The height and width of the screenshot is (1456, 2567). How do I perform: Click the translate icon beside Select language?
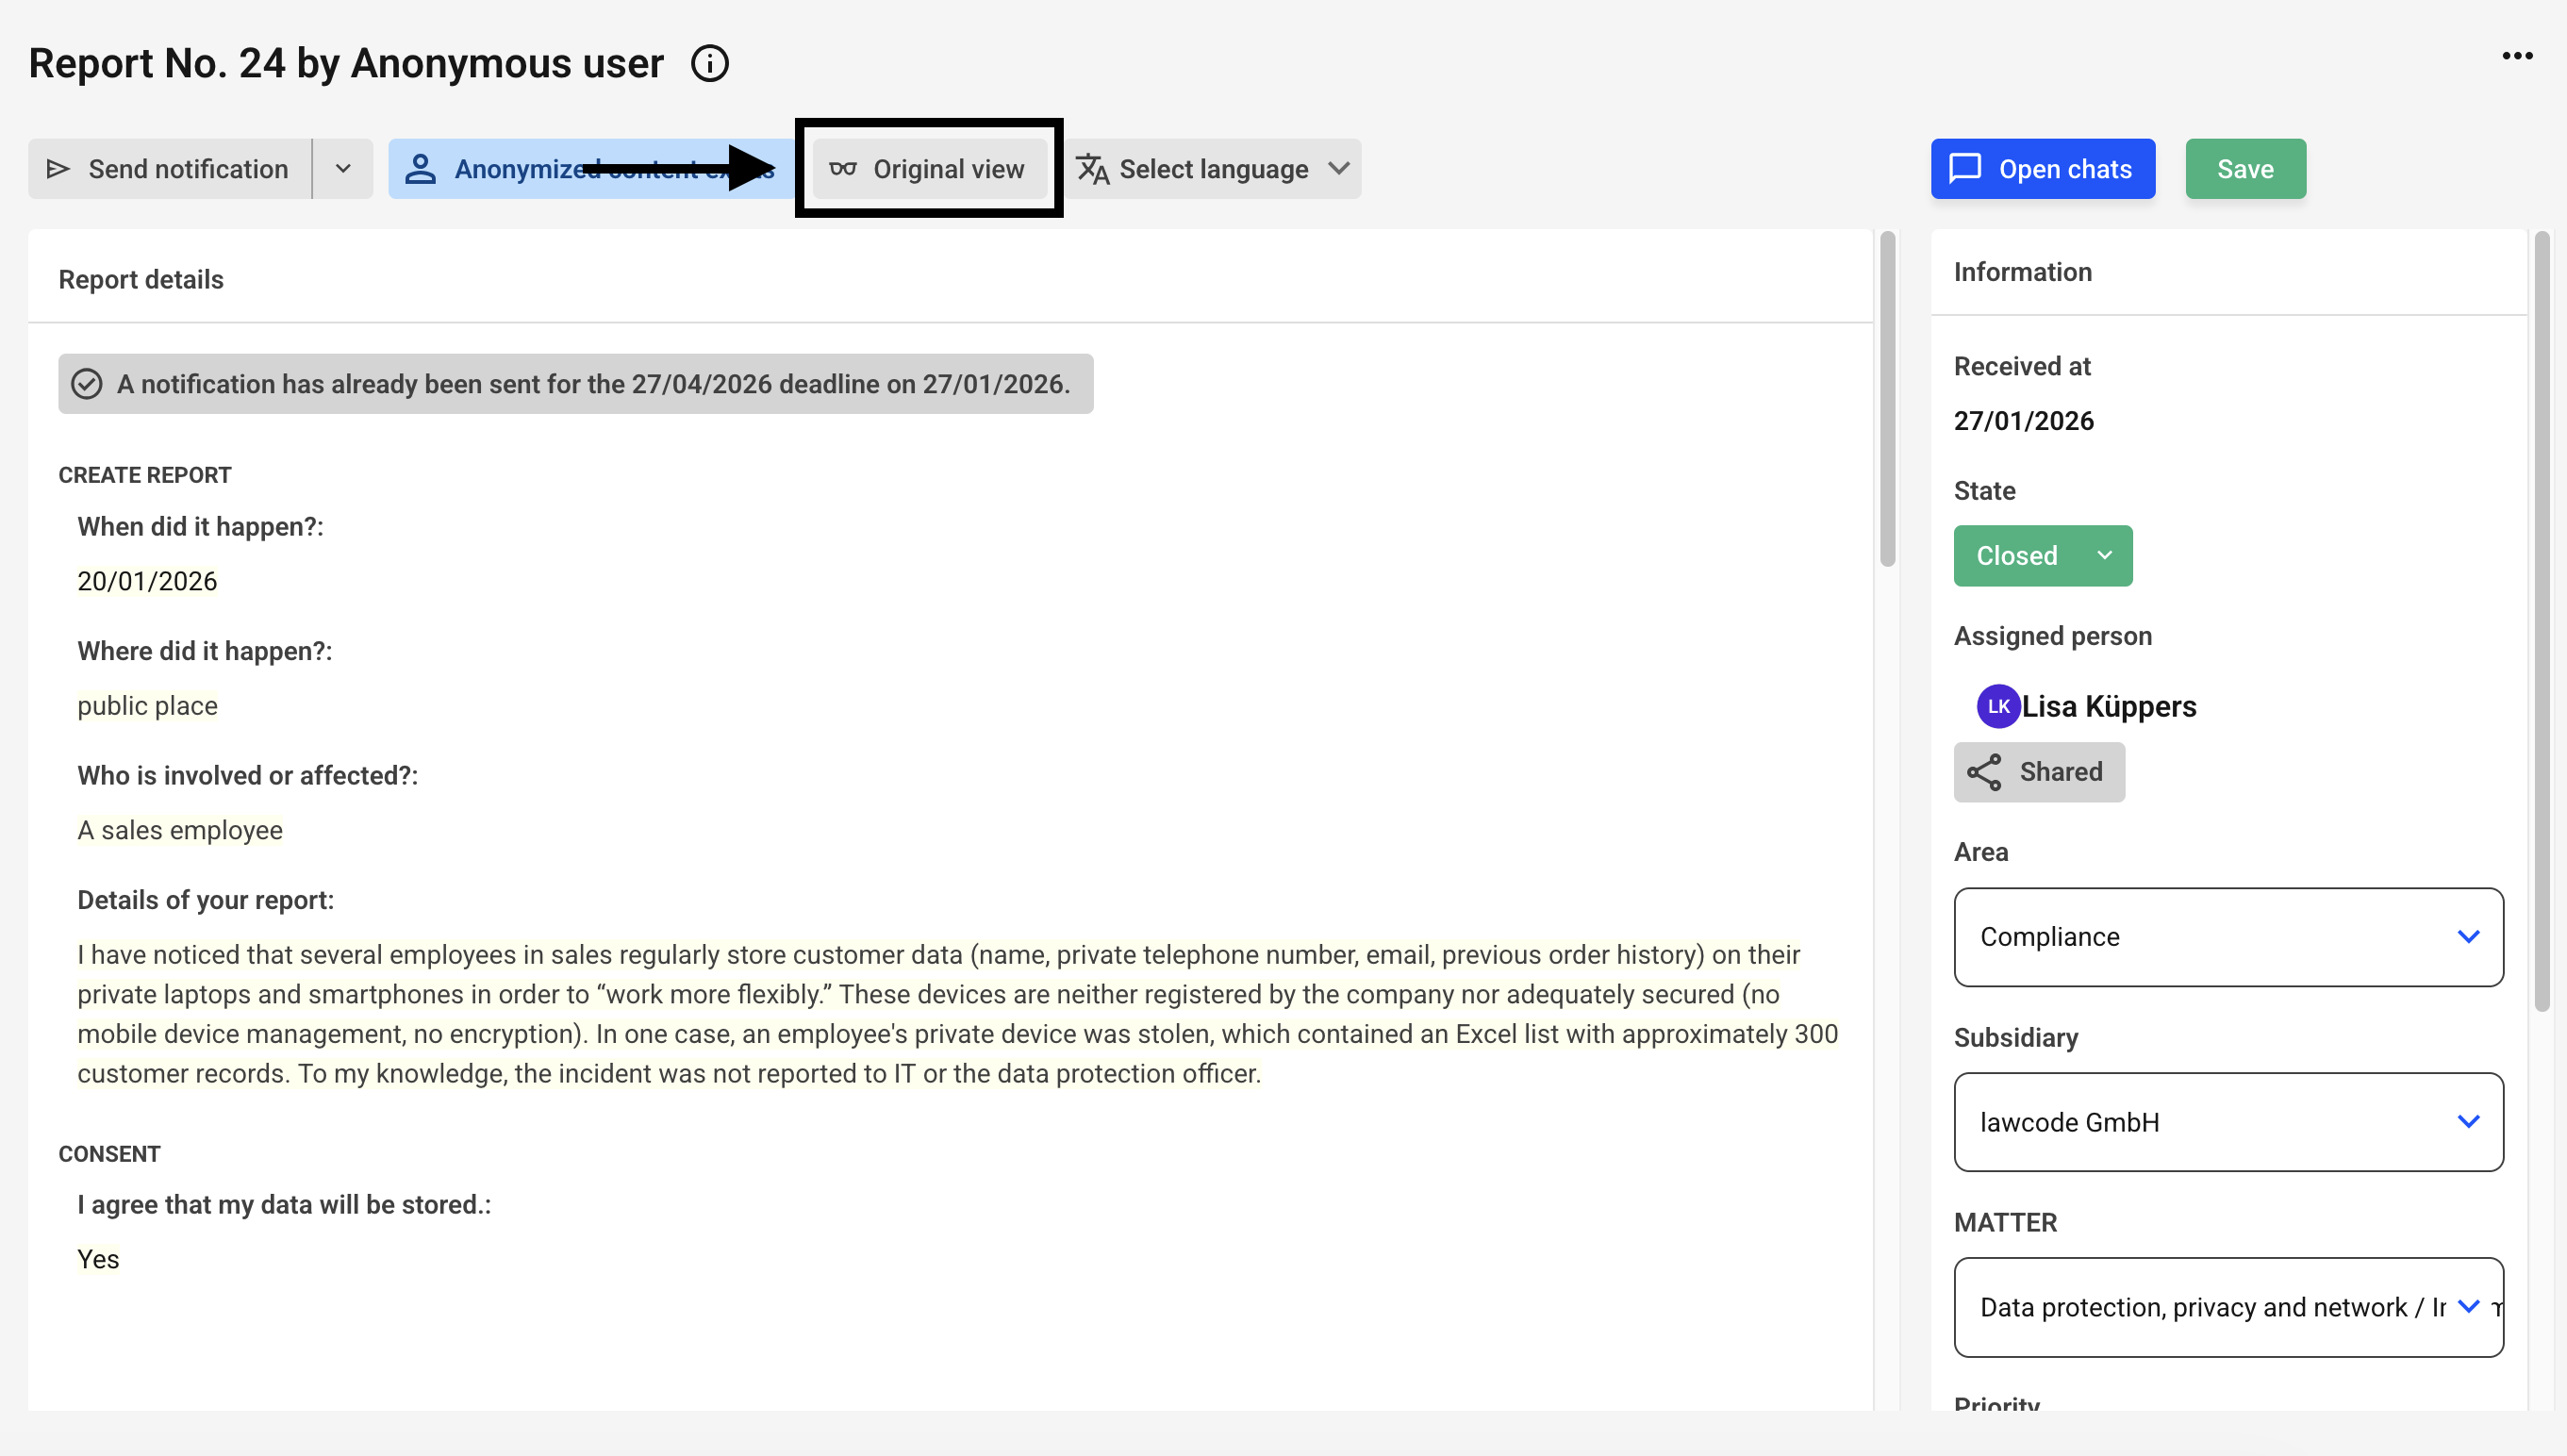click(1092, 169)
